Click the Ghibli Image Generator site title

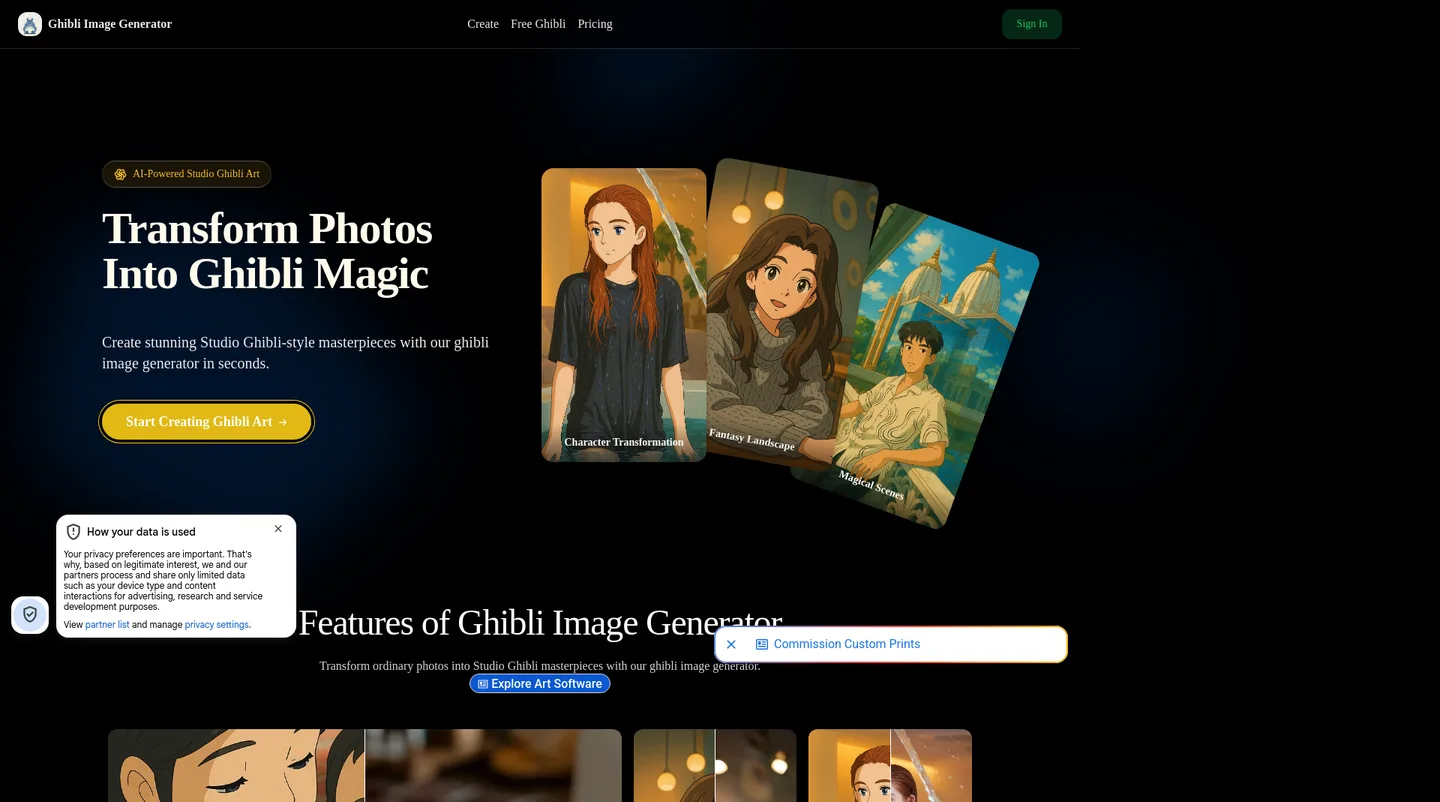pyautogui.click(x=110, y=24)
